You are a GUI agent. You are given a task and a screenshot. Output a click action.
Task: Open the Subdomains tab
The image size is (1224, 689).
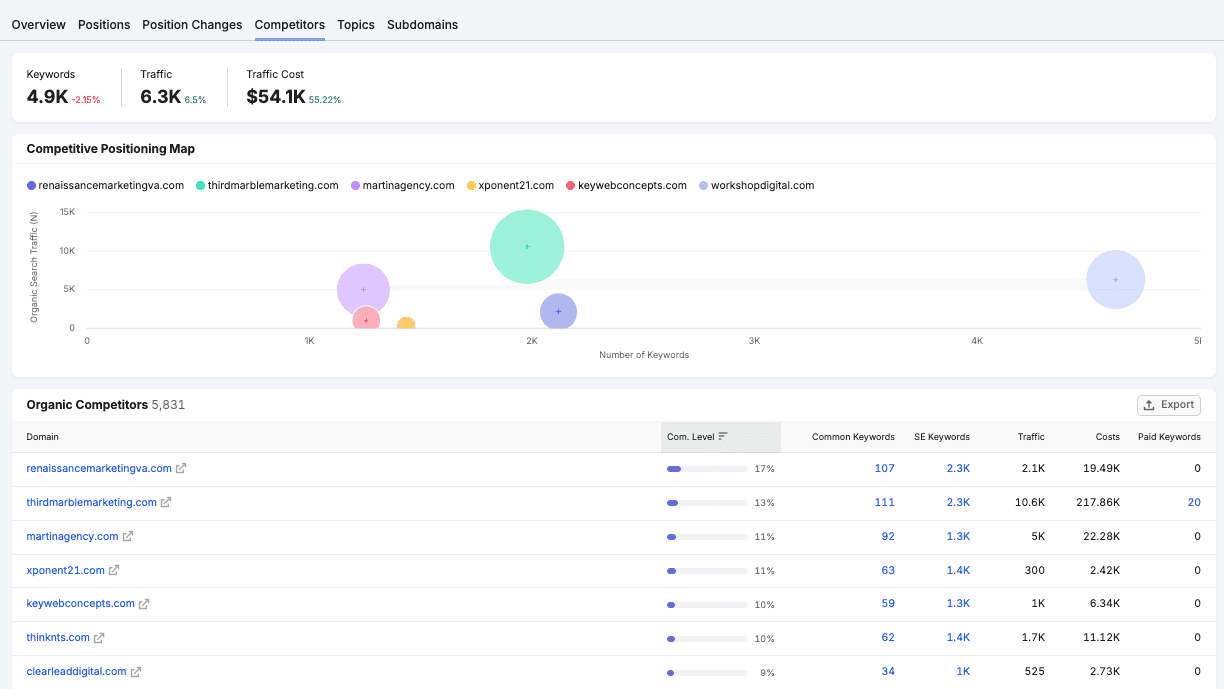click(422, 24)
